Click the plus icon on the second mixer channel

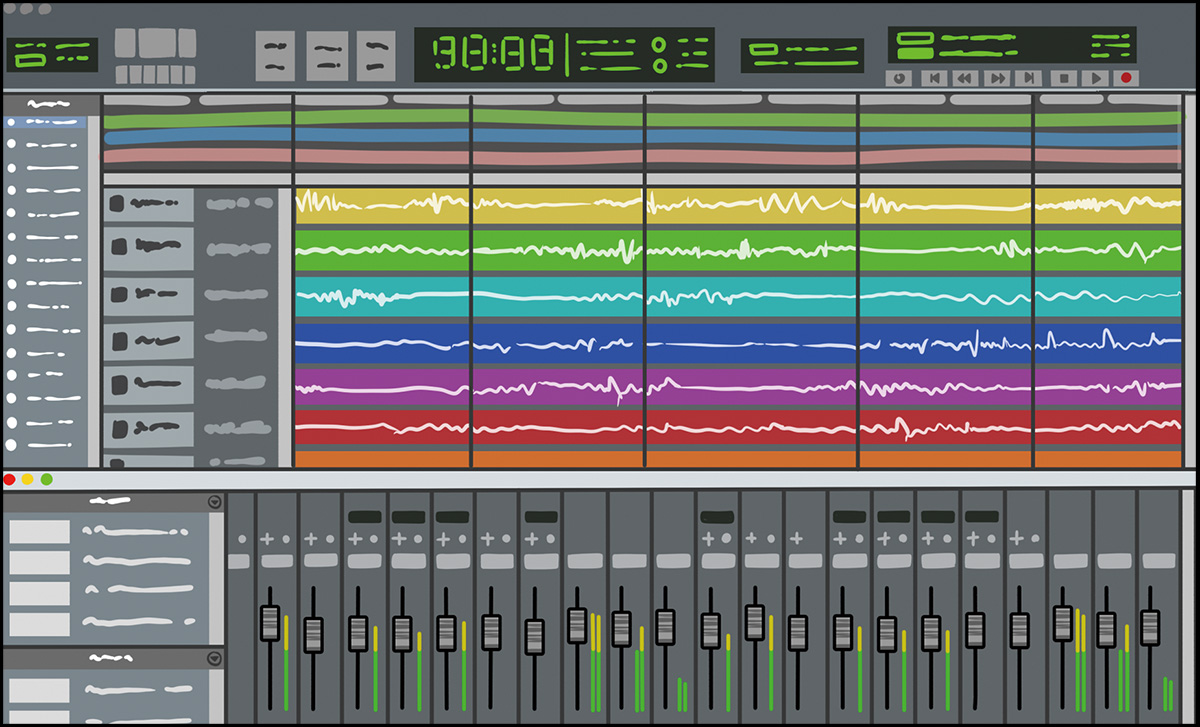click(309, 539)
